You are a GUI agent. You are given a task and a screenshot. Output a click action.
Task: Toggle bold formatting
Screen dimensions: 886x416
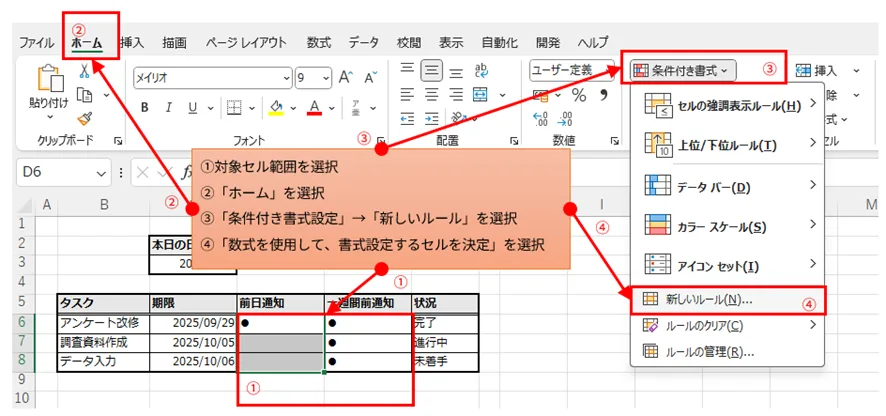point(145,108)
